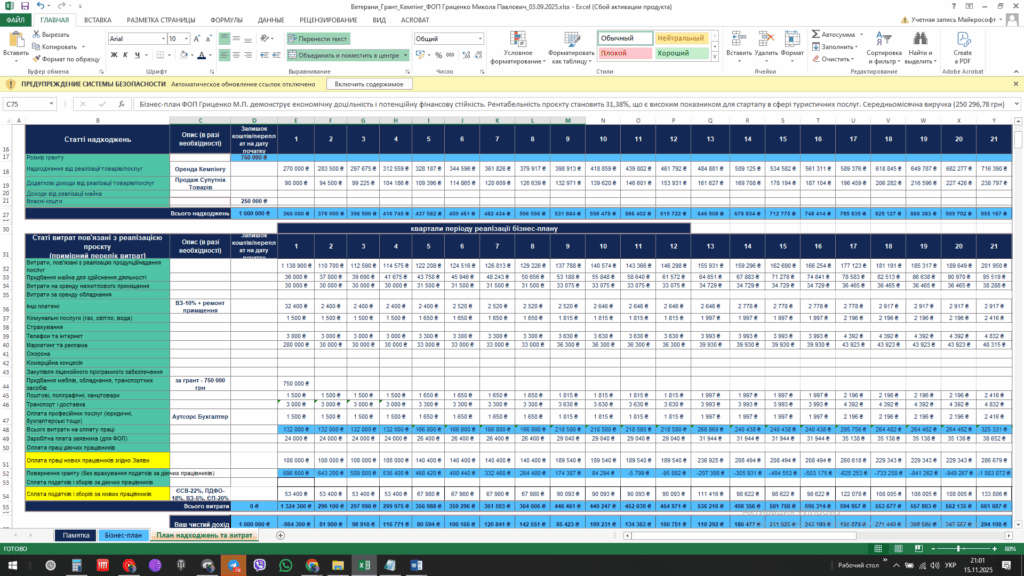
Task: Toggle bold (Ж) formatting
Action: click(x=113, y=56)
